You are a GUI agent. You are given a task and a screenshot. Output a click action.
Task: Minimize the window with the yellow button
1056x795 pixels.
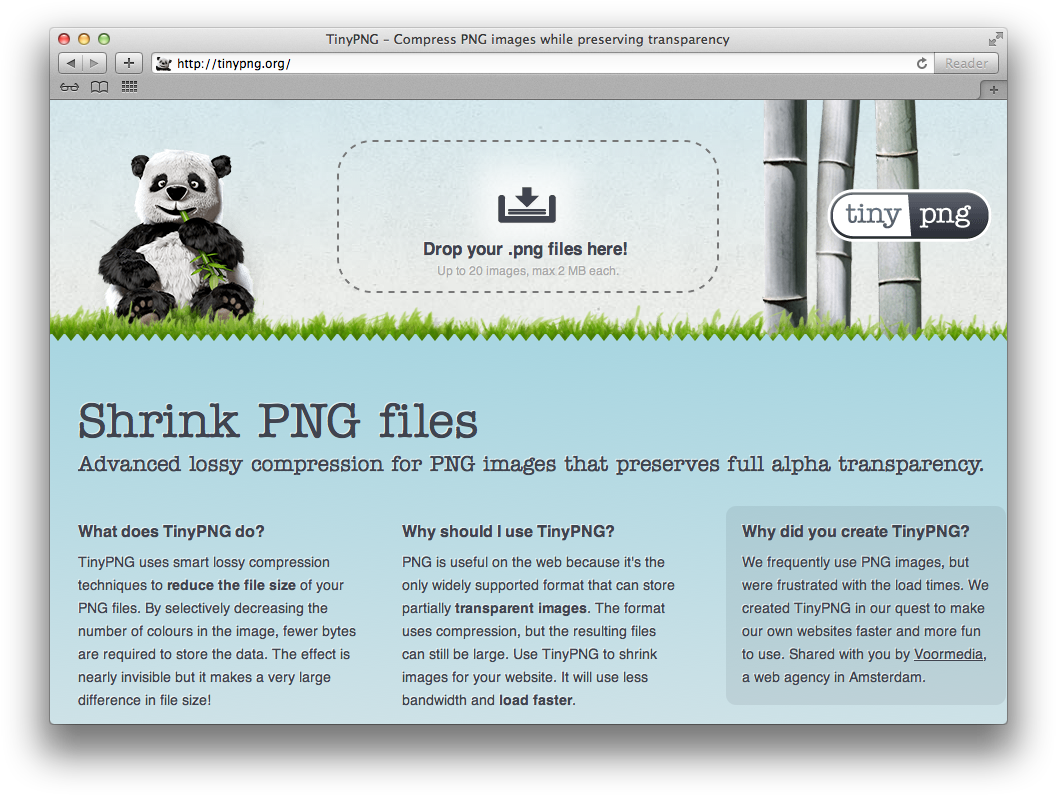(83, 38)
